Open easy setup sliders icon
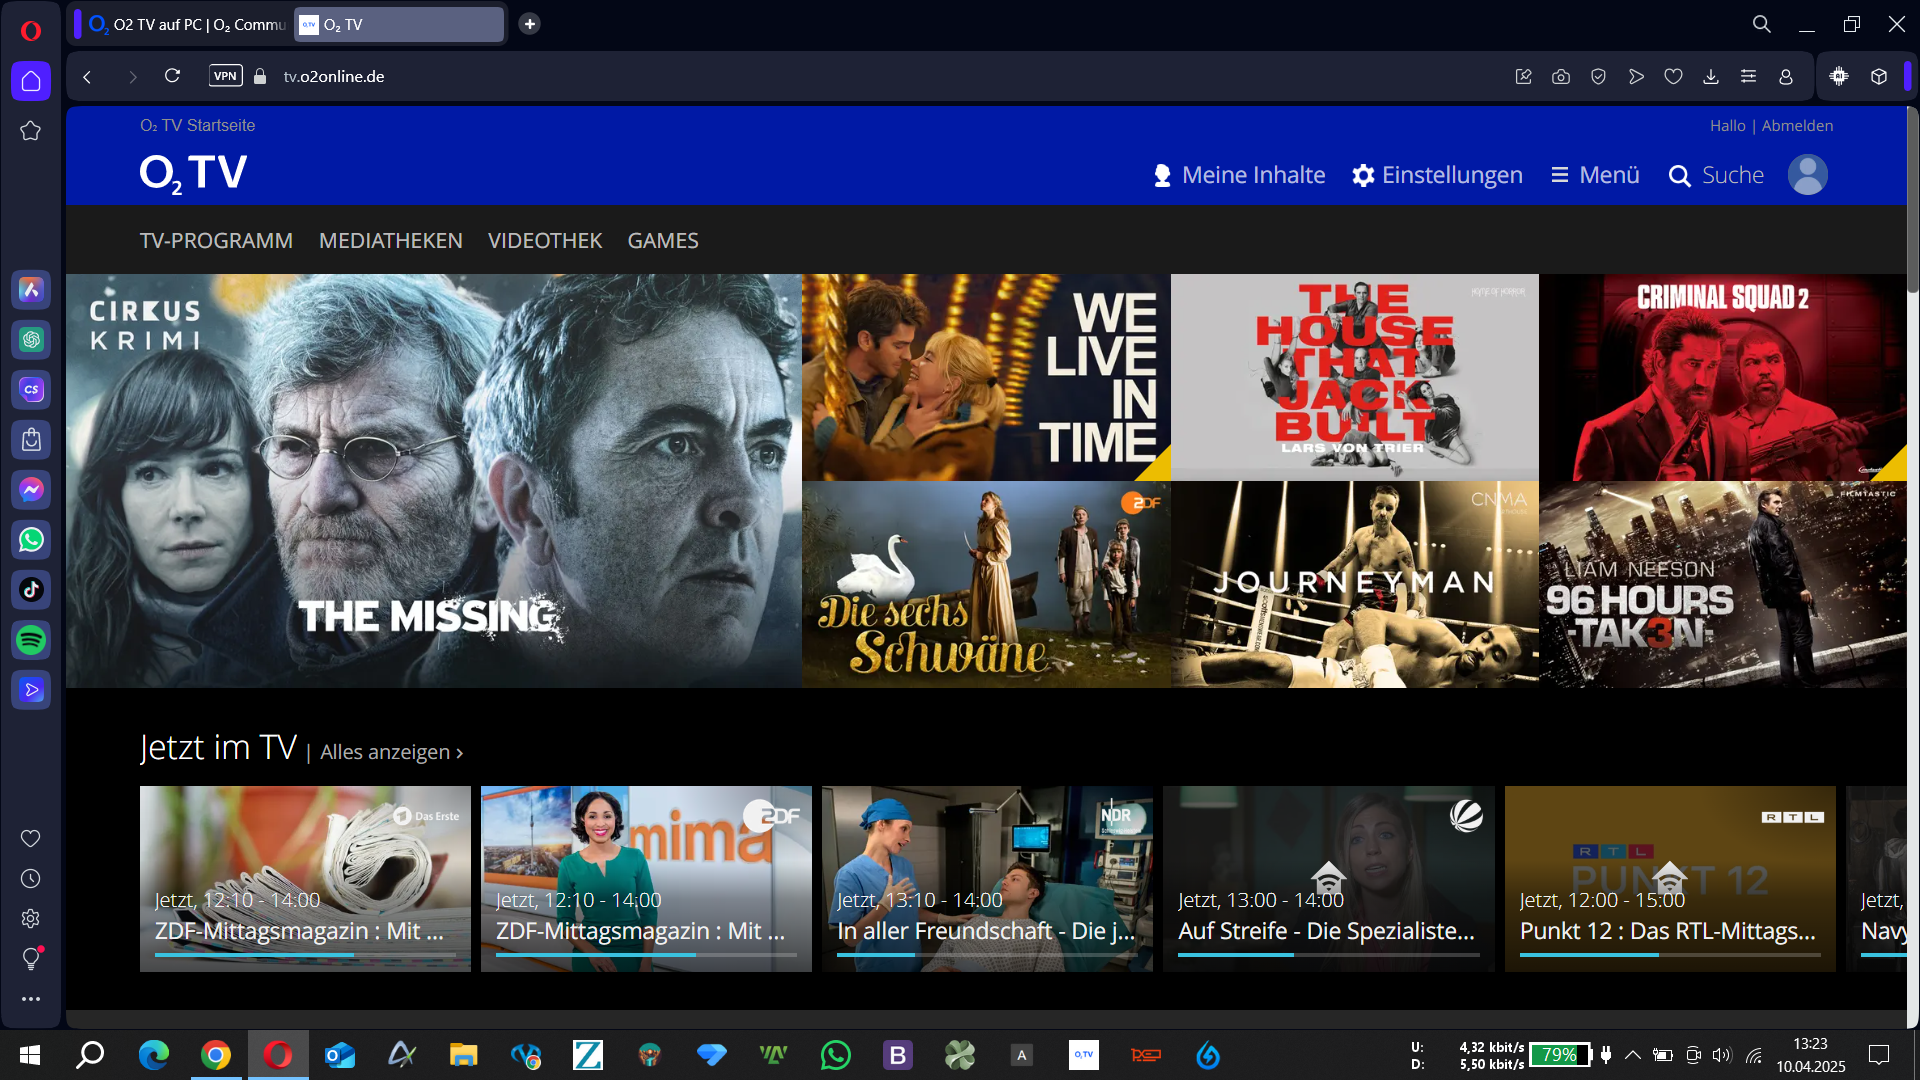This screenshot has height=1080, width=1920. 1748,77
